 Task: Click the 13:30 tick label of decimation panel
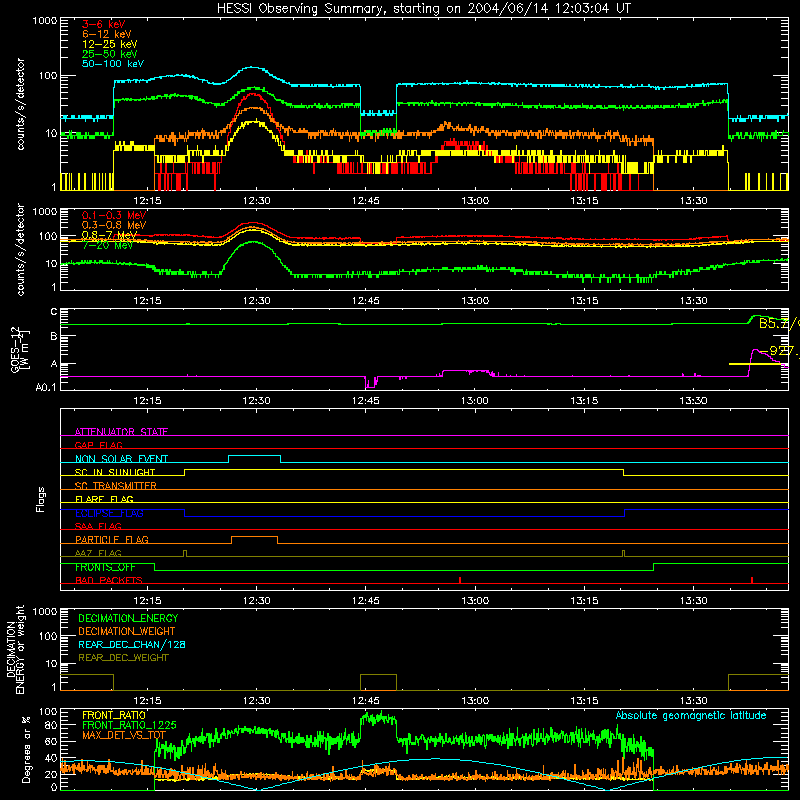pyautogui.click(x=693, y=701)
